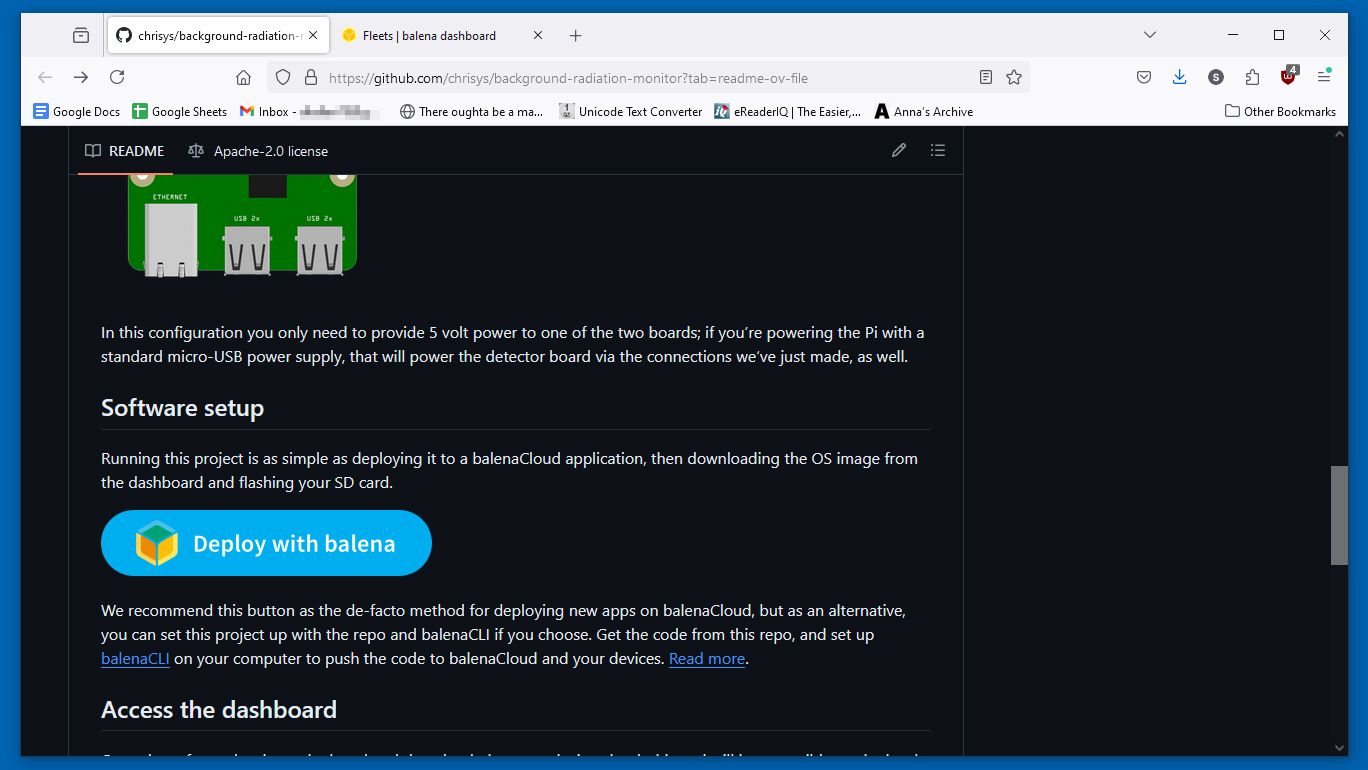
Task: Click the Deploy with balena button
Action: pos(266,543)
